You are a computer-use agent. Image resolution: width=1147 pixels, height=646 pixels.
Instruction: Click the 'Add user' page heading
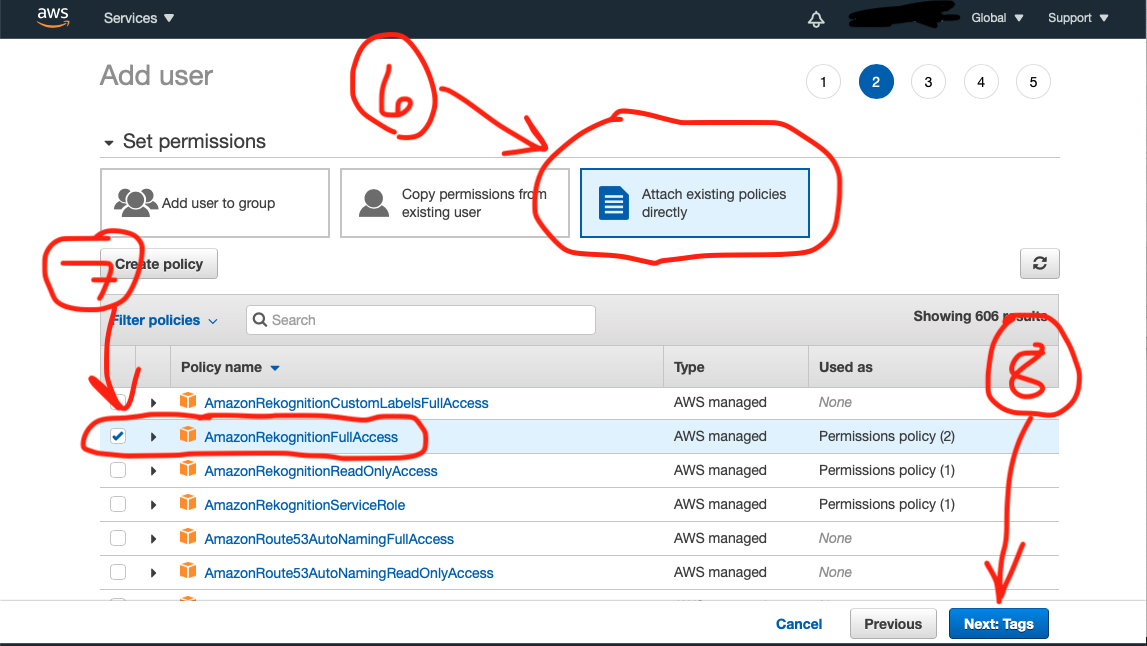[x=157, y=75]
